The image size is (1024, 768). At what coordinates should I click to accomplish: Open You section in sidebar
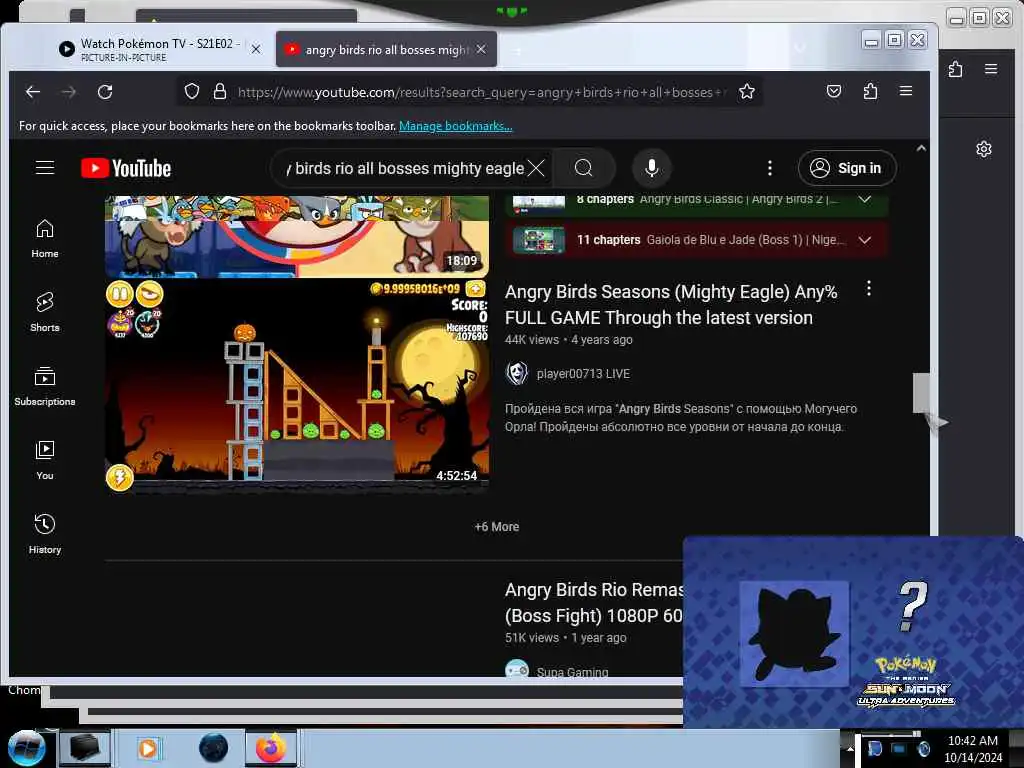[x=44, y=460]
